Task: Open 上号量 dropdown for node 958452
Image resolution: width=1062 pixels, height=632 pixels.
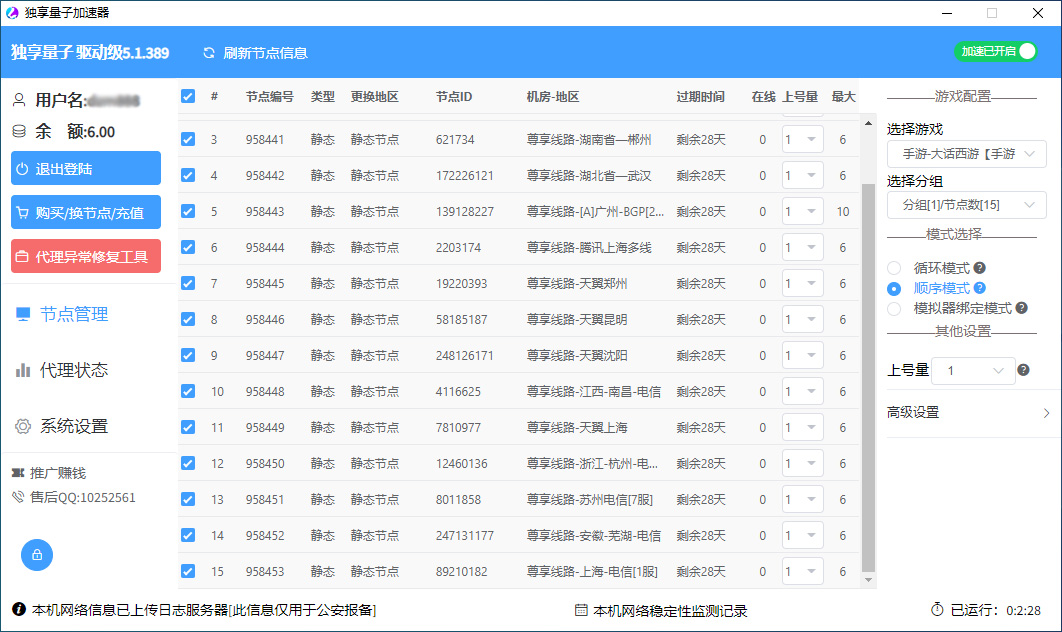Action: (803, 535)
